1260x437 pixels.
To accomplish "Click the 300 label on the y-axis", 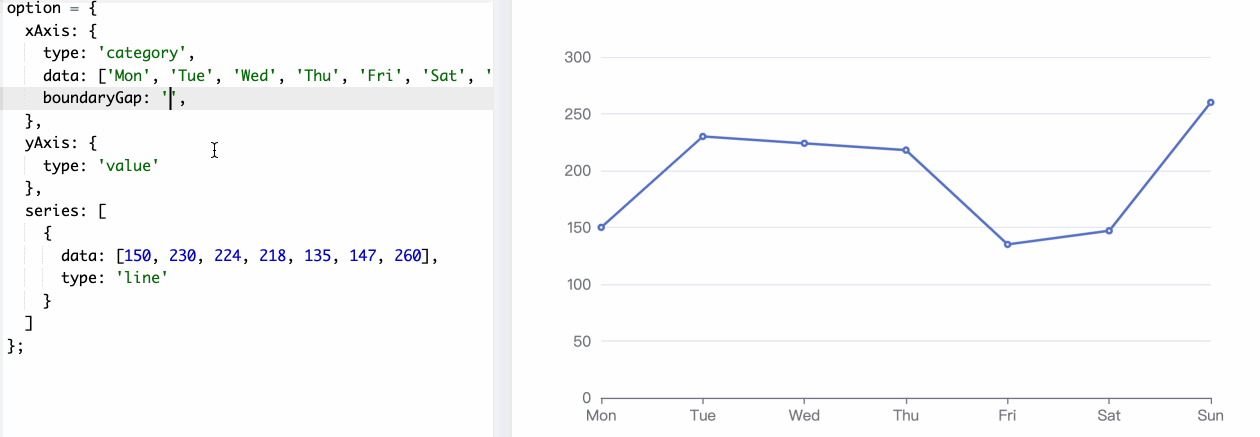I will pos(576,58).
